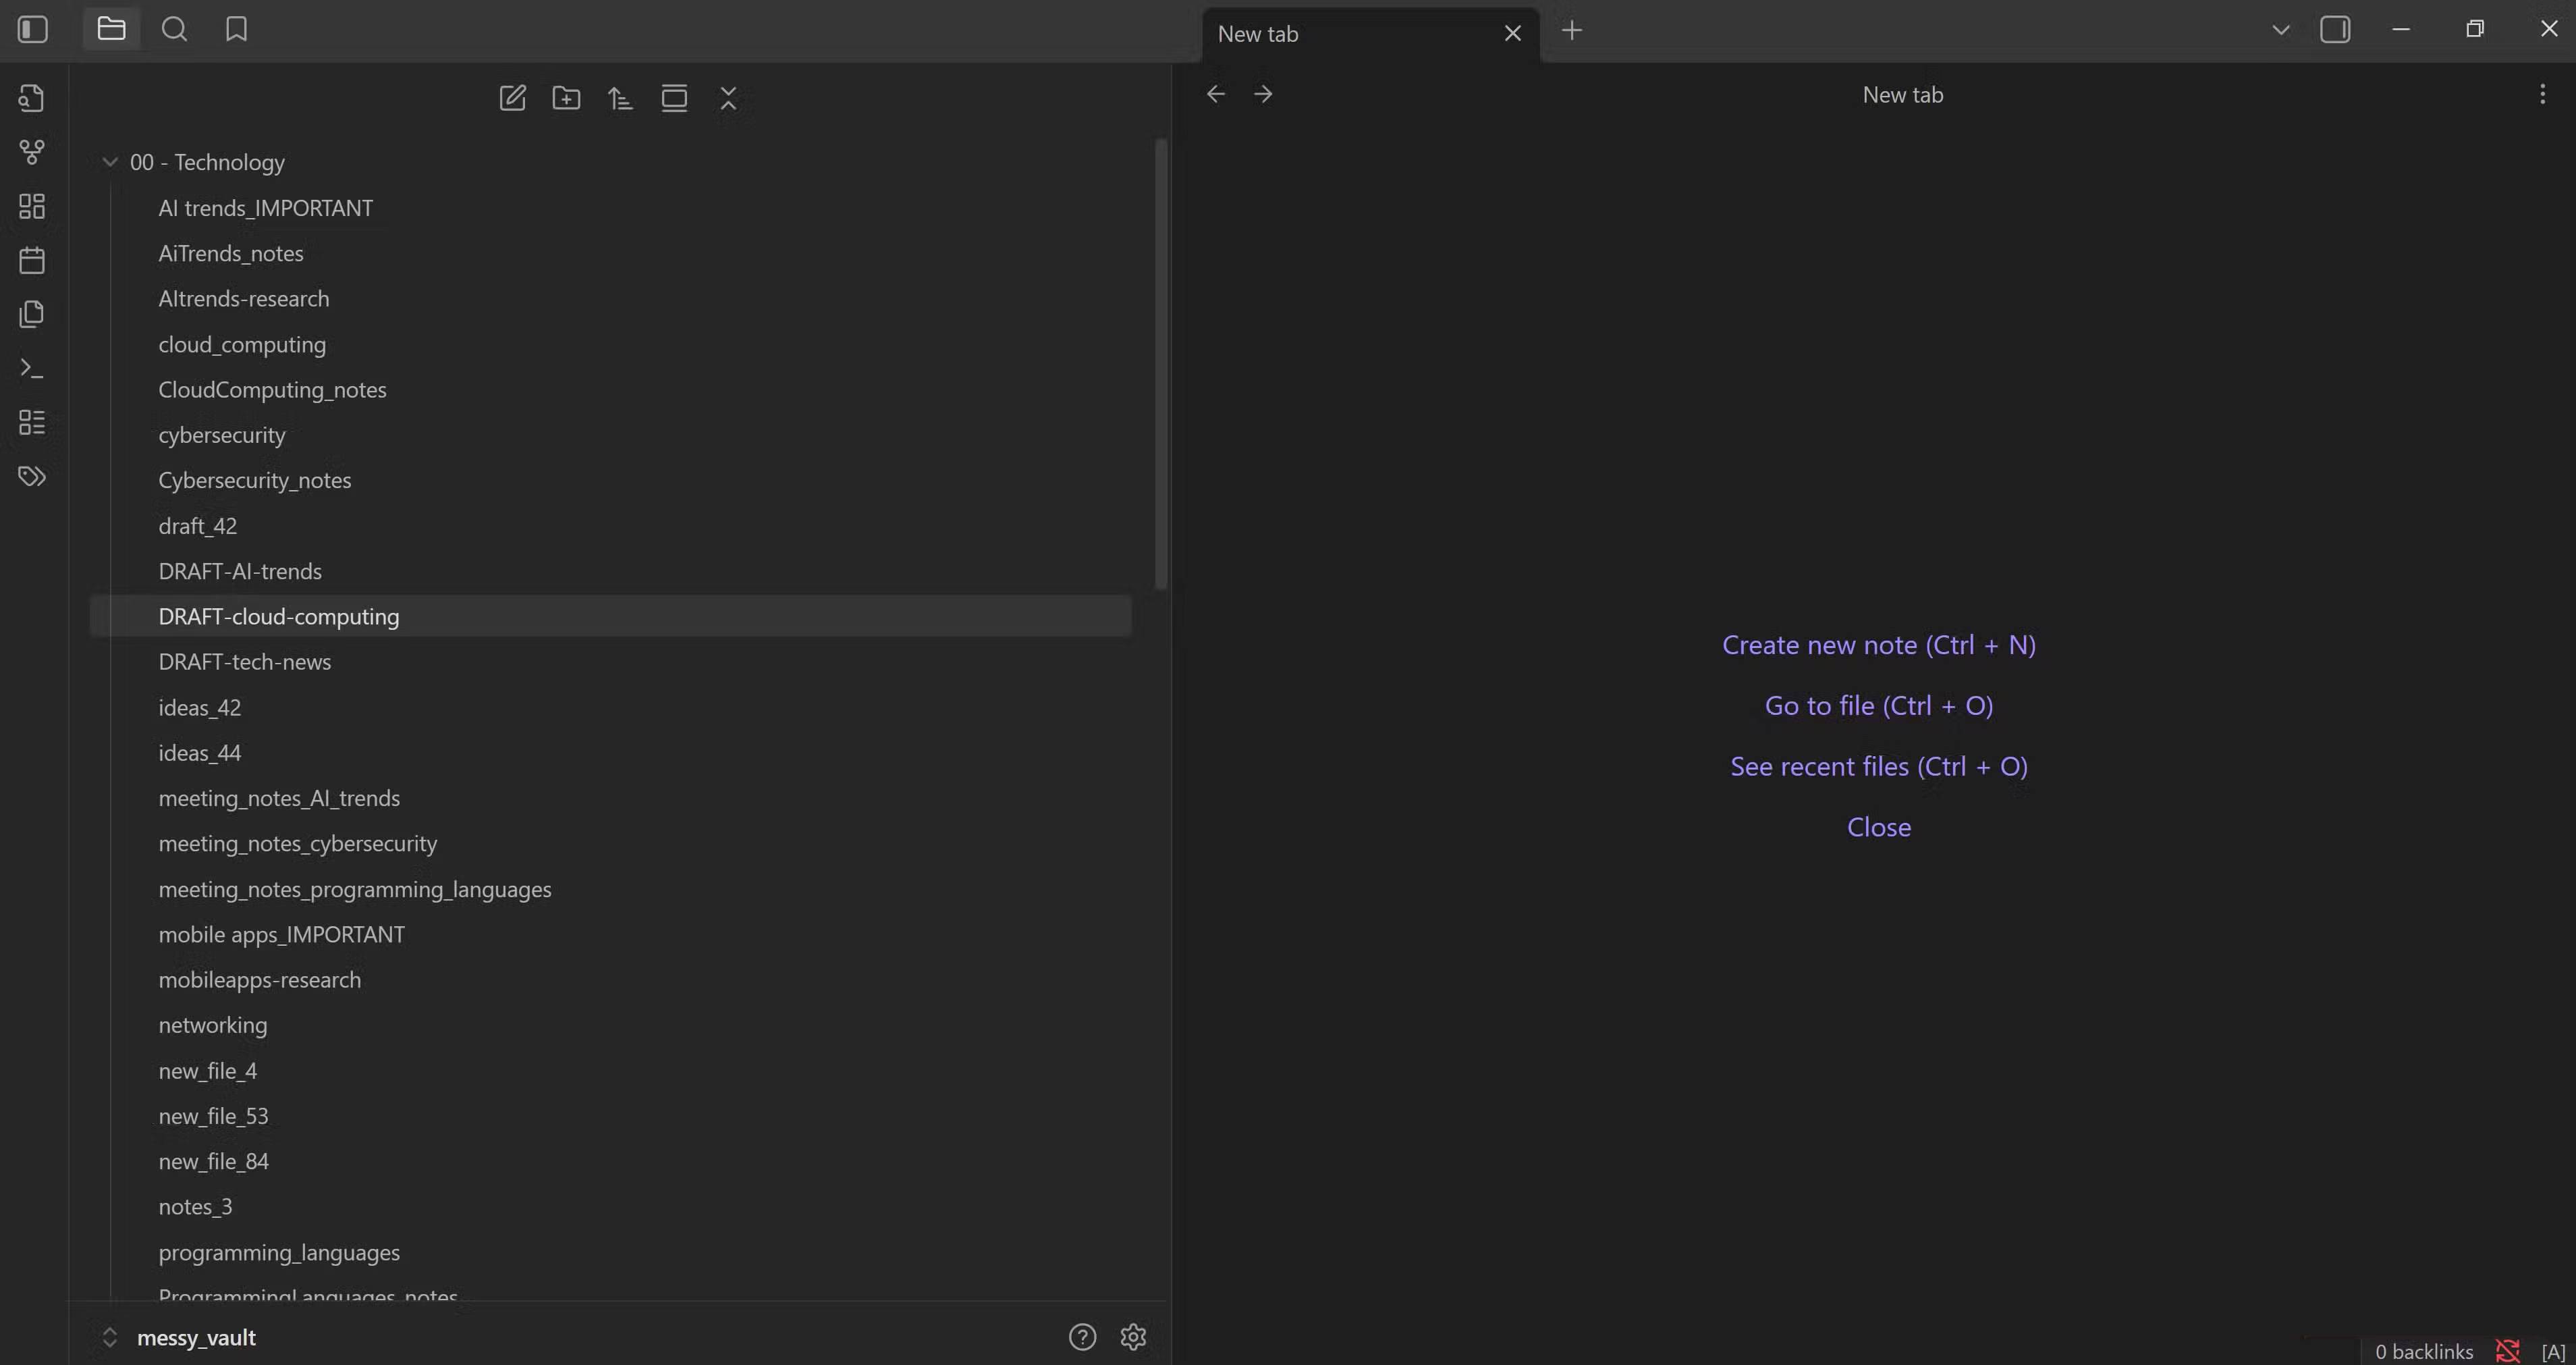Collapse the 00 - Technology folder
The height and width of the screenshot is (1365, 2576).
[x=110, y=162]
